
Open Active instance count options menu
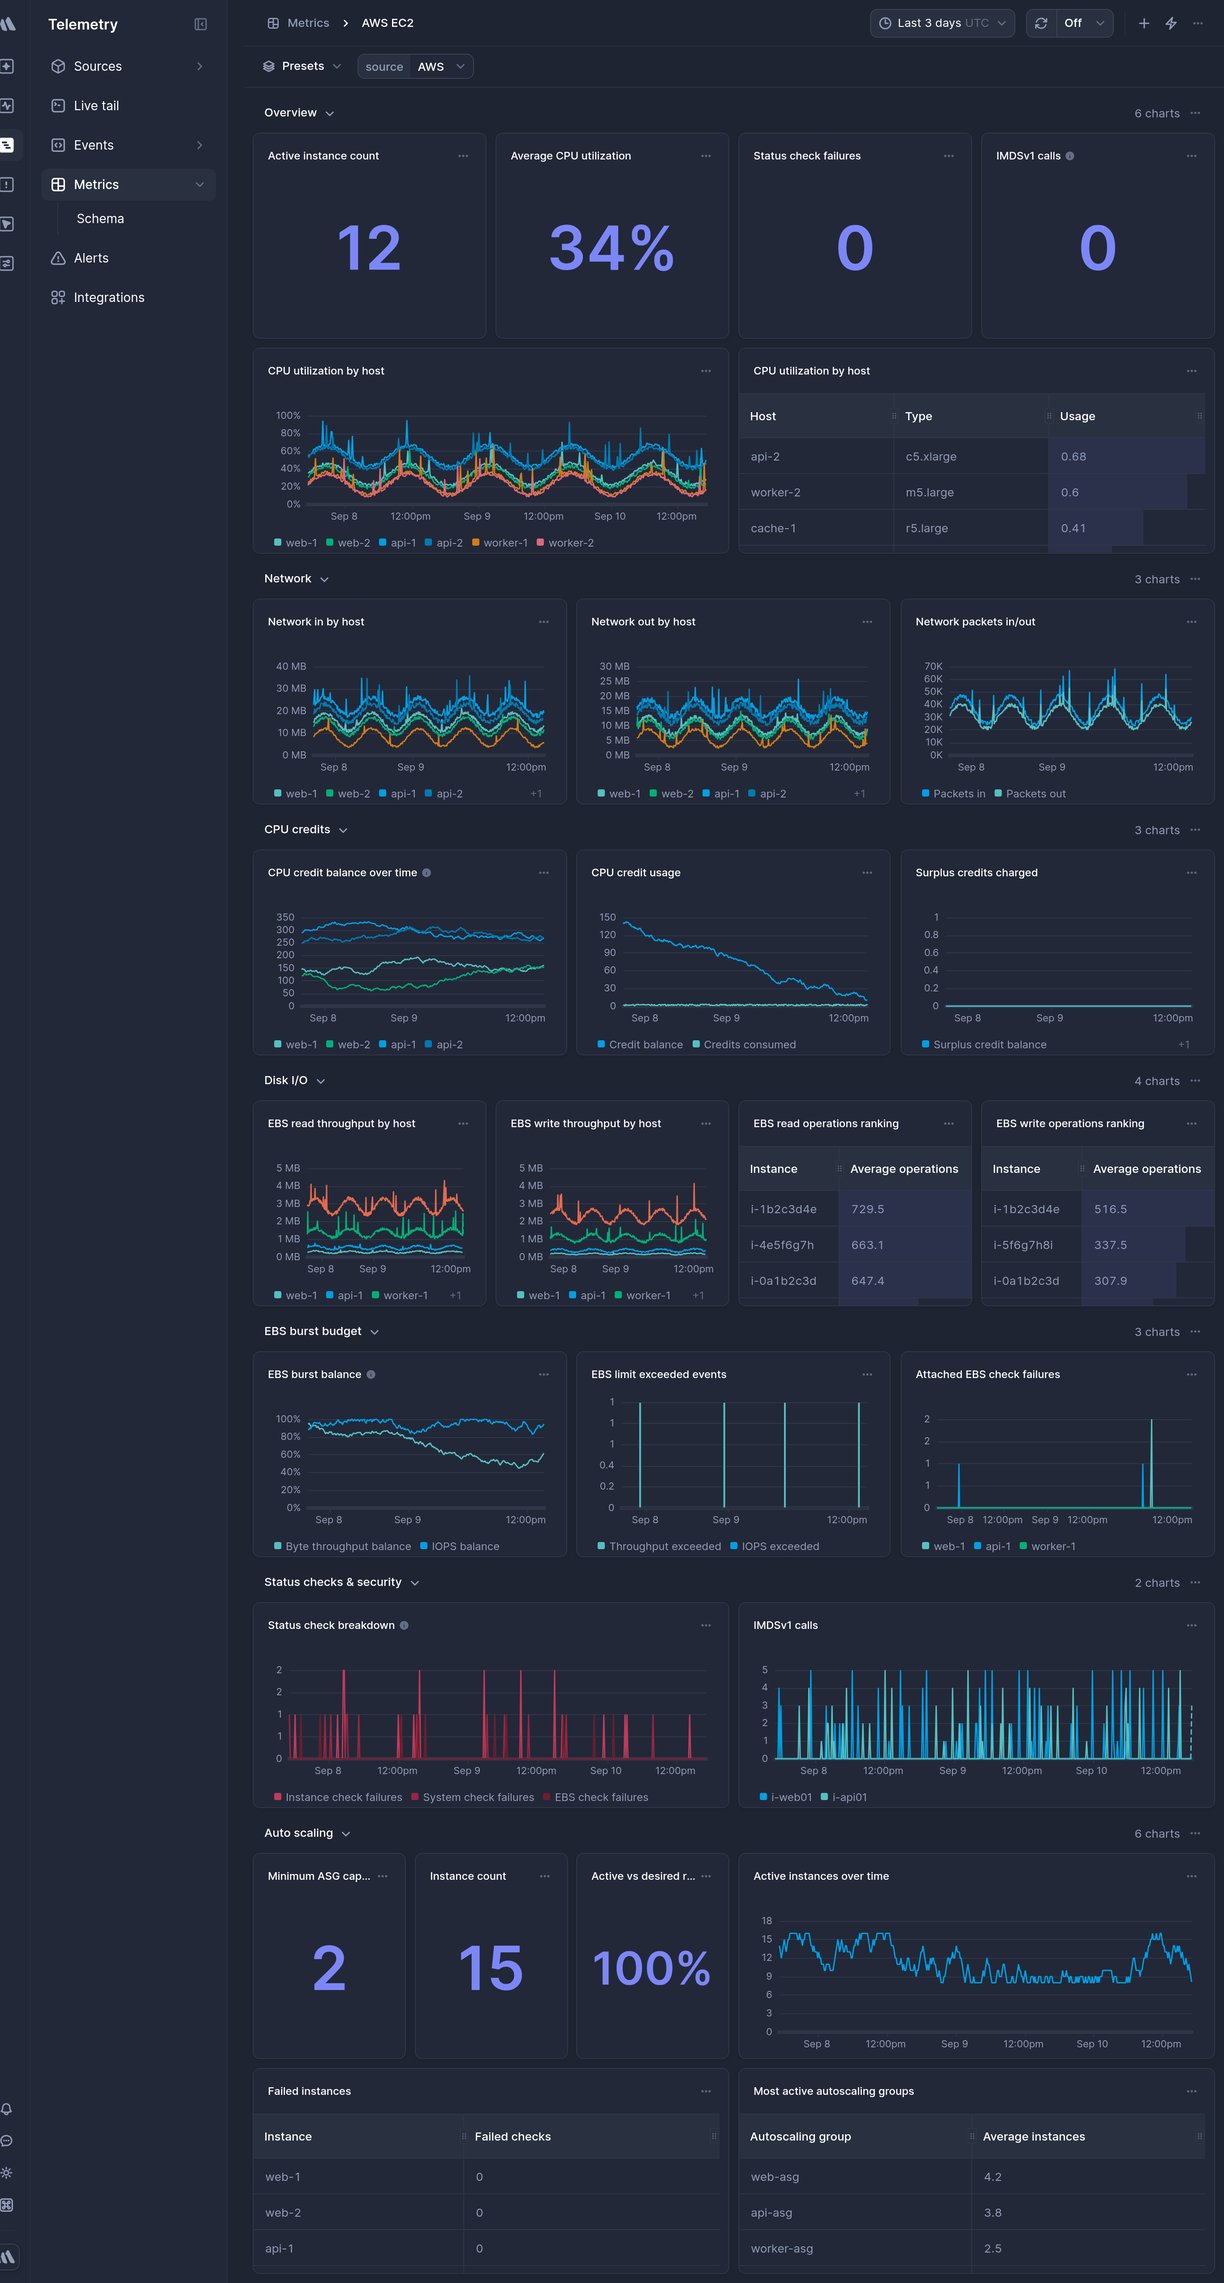pos(463,156)
